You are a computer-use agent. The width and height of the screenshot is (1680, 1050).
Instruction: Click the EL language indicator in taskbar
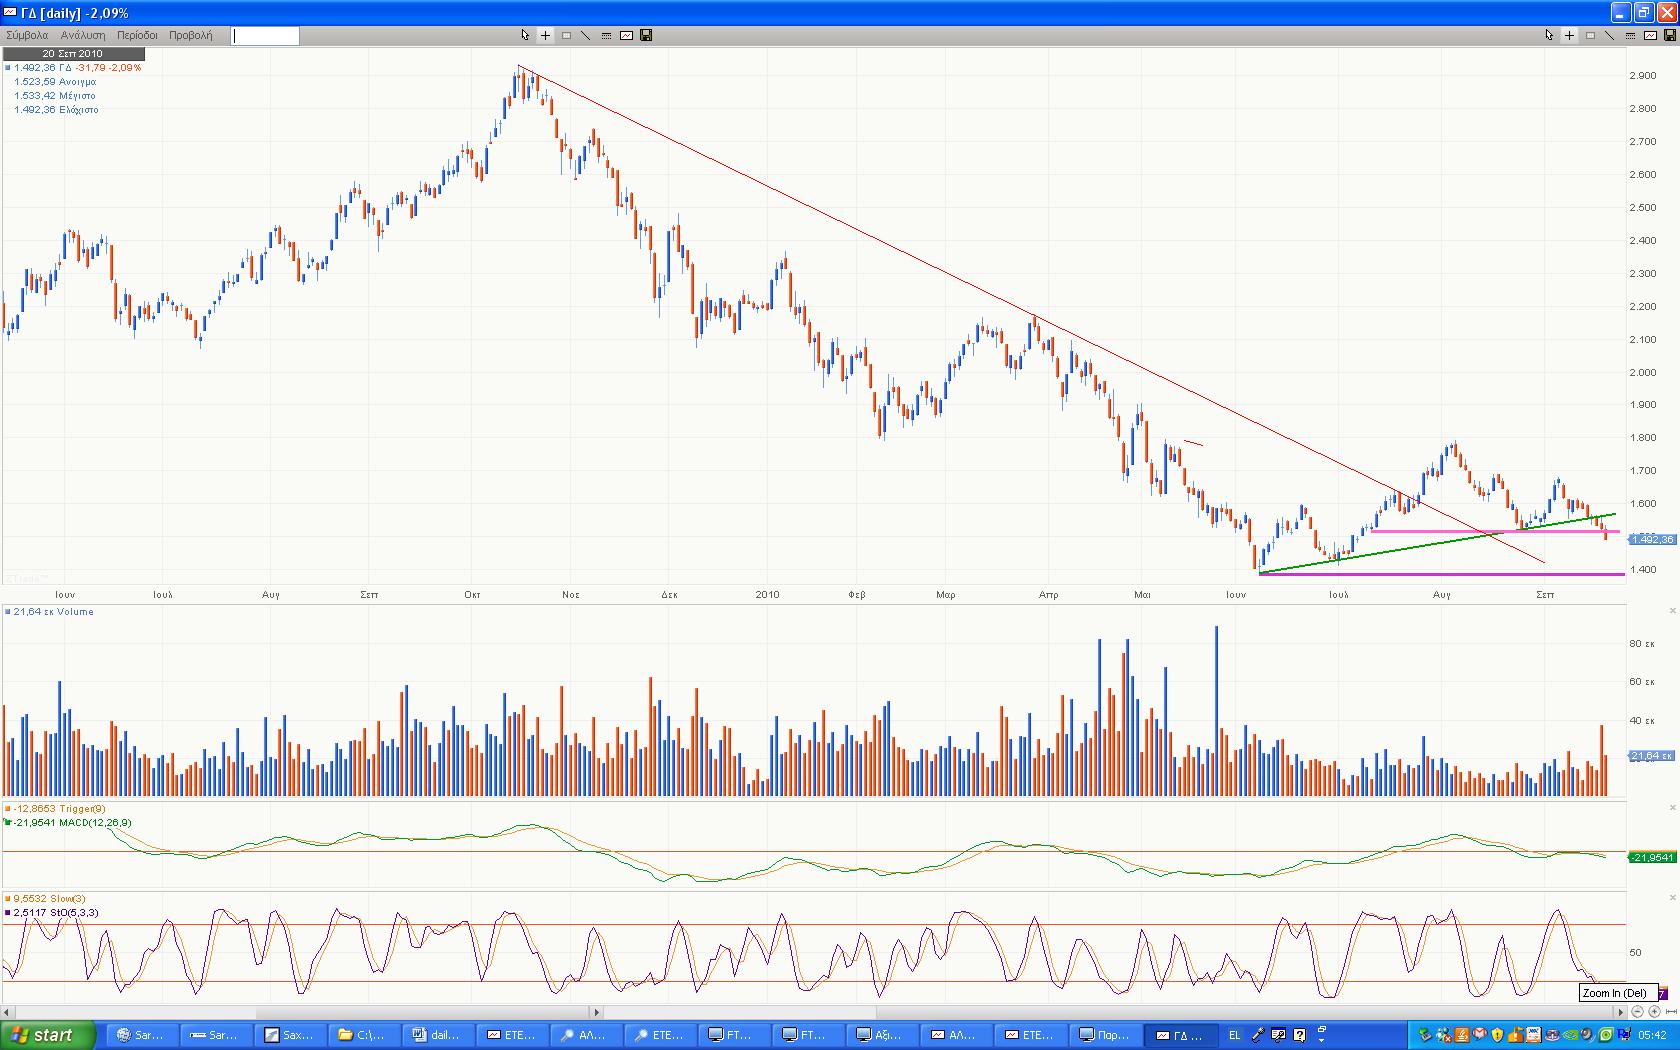(x=1234, y=1035)
